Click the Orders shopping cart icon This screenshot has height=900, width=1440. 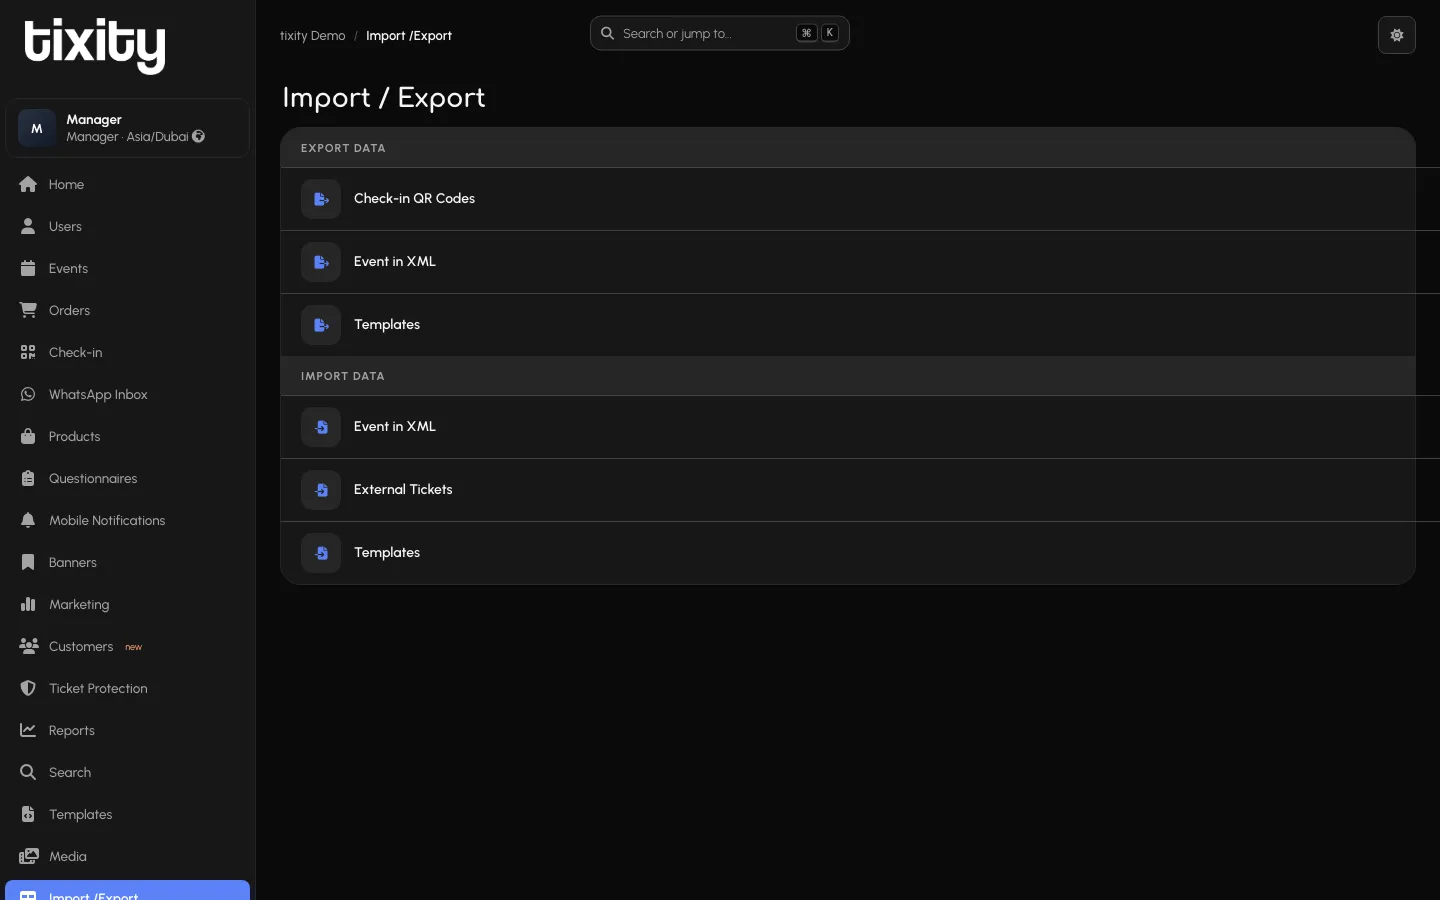pos(28,311)
